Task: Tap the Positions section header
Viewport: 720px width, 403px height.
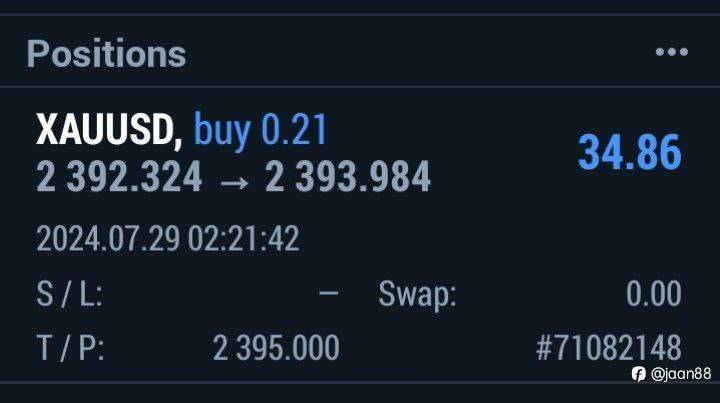Action: (106, 53)
